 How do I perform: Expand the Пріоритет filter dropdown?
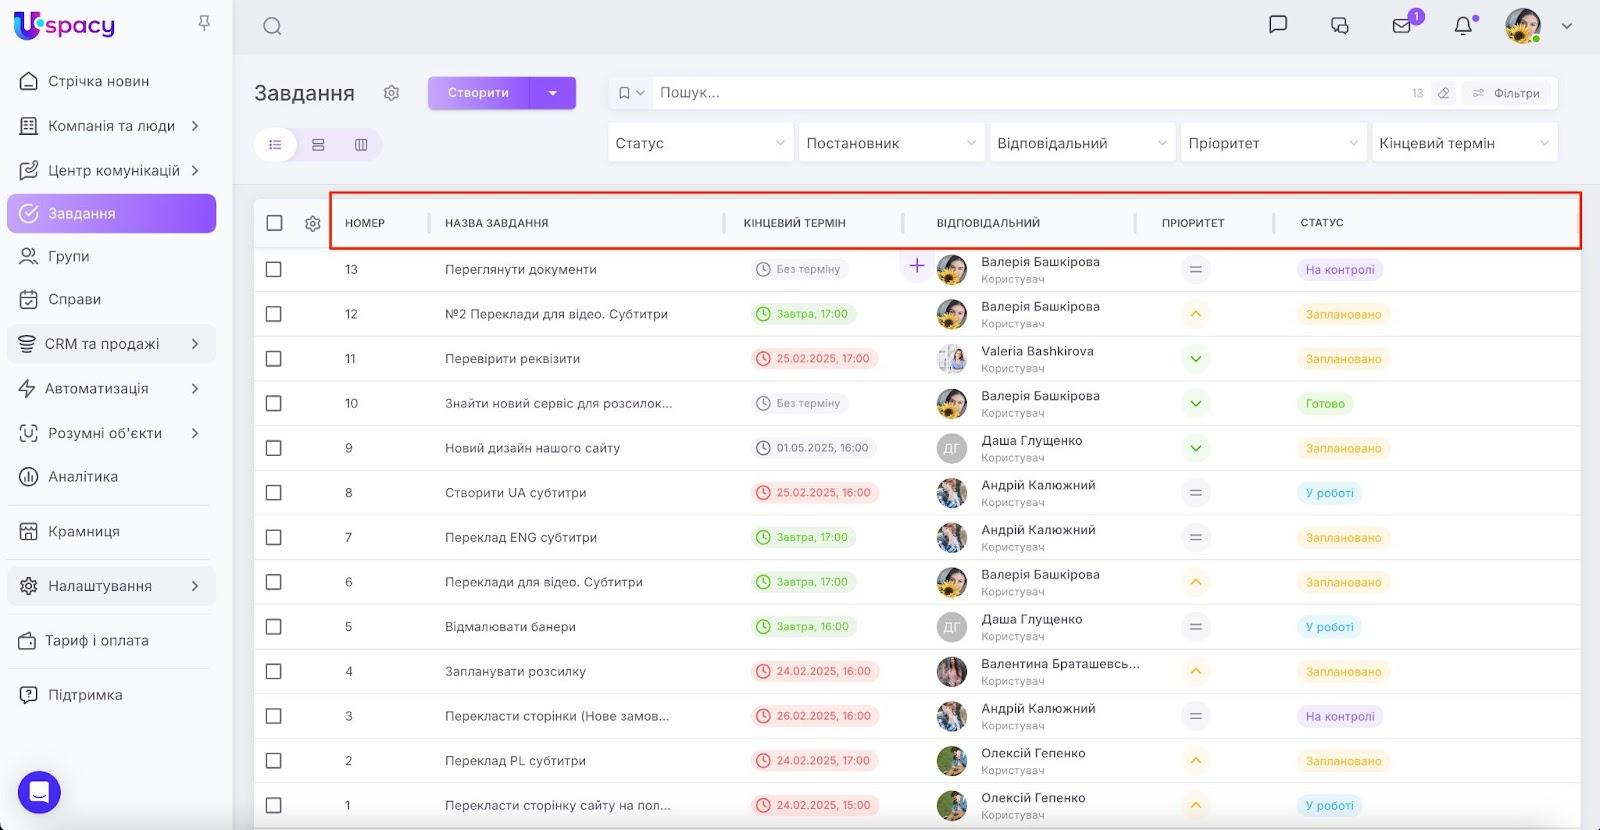coord(1272,143)
